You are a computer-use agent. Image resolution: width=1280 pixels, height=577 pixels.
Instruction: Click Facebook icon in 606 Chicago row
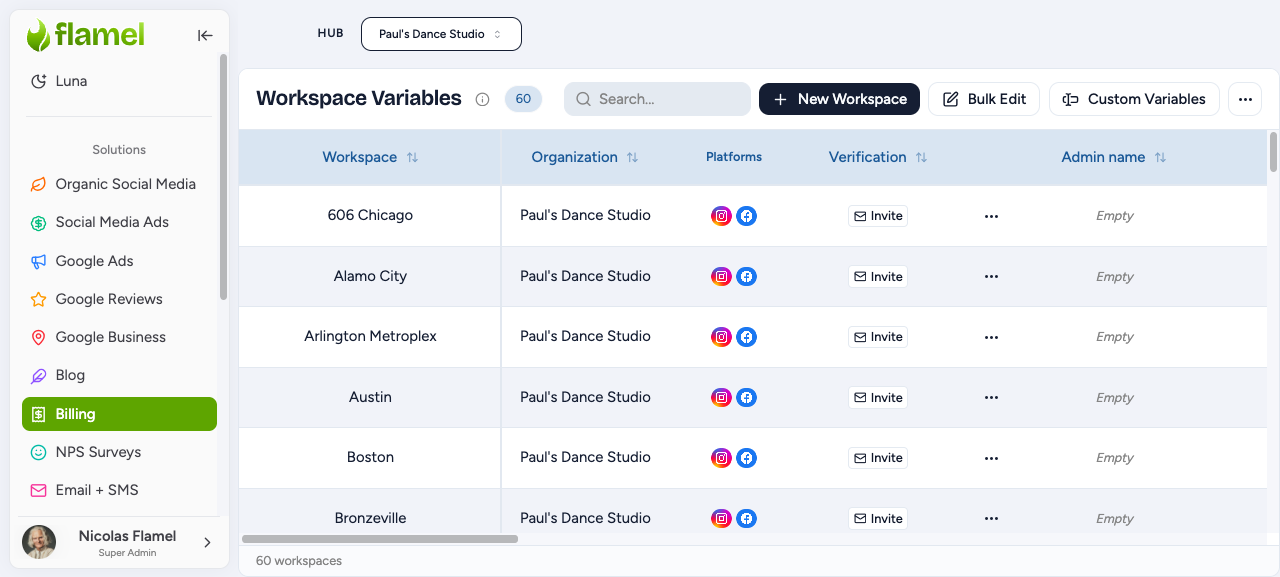coord(746,216)
